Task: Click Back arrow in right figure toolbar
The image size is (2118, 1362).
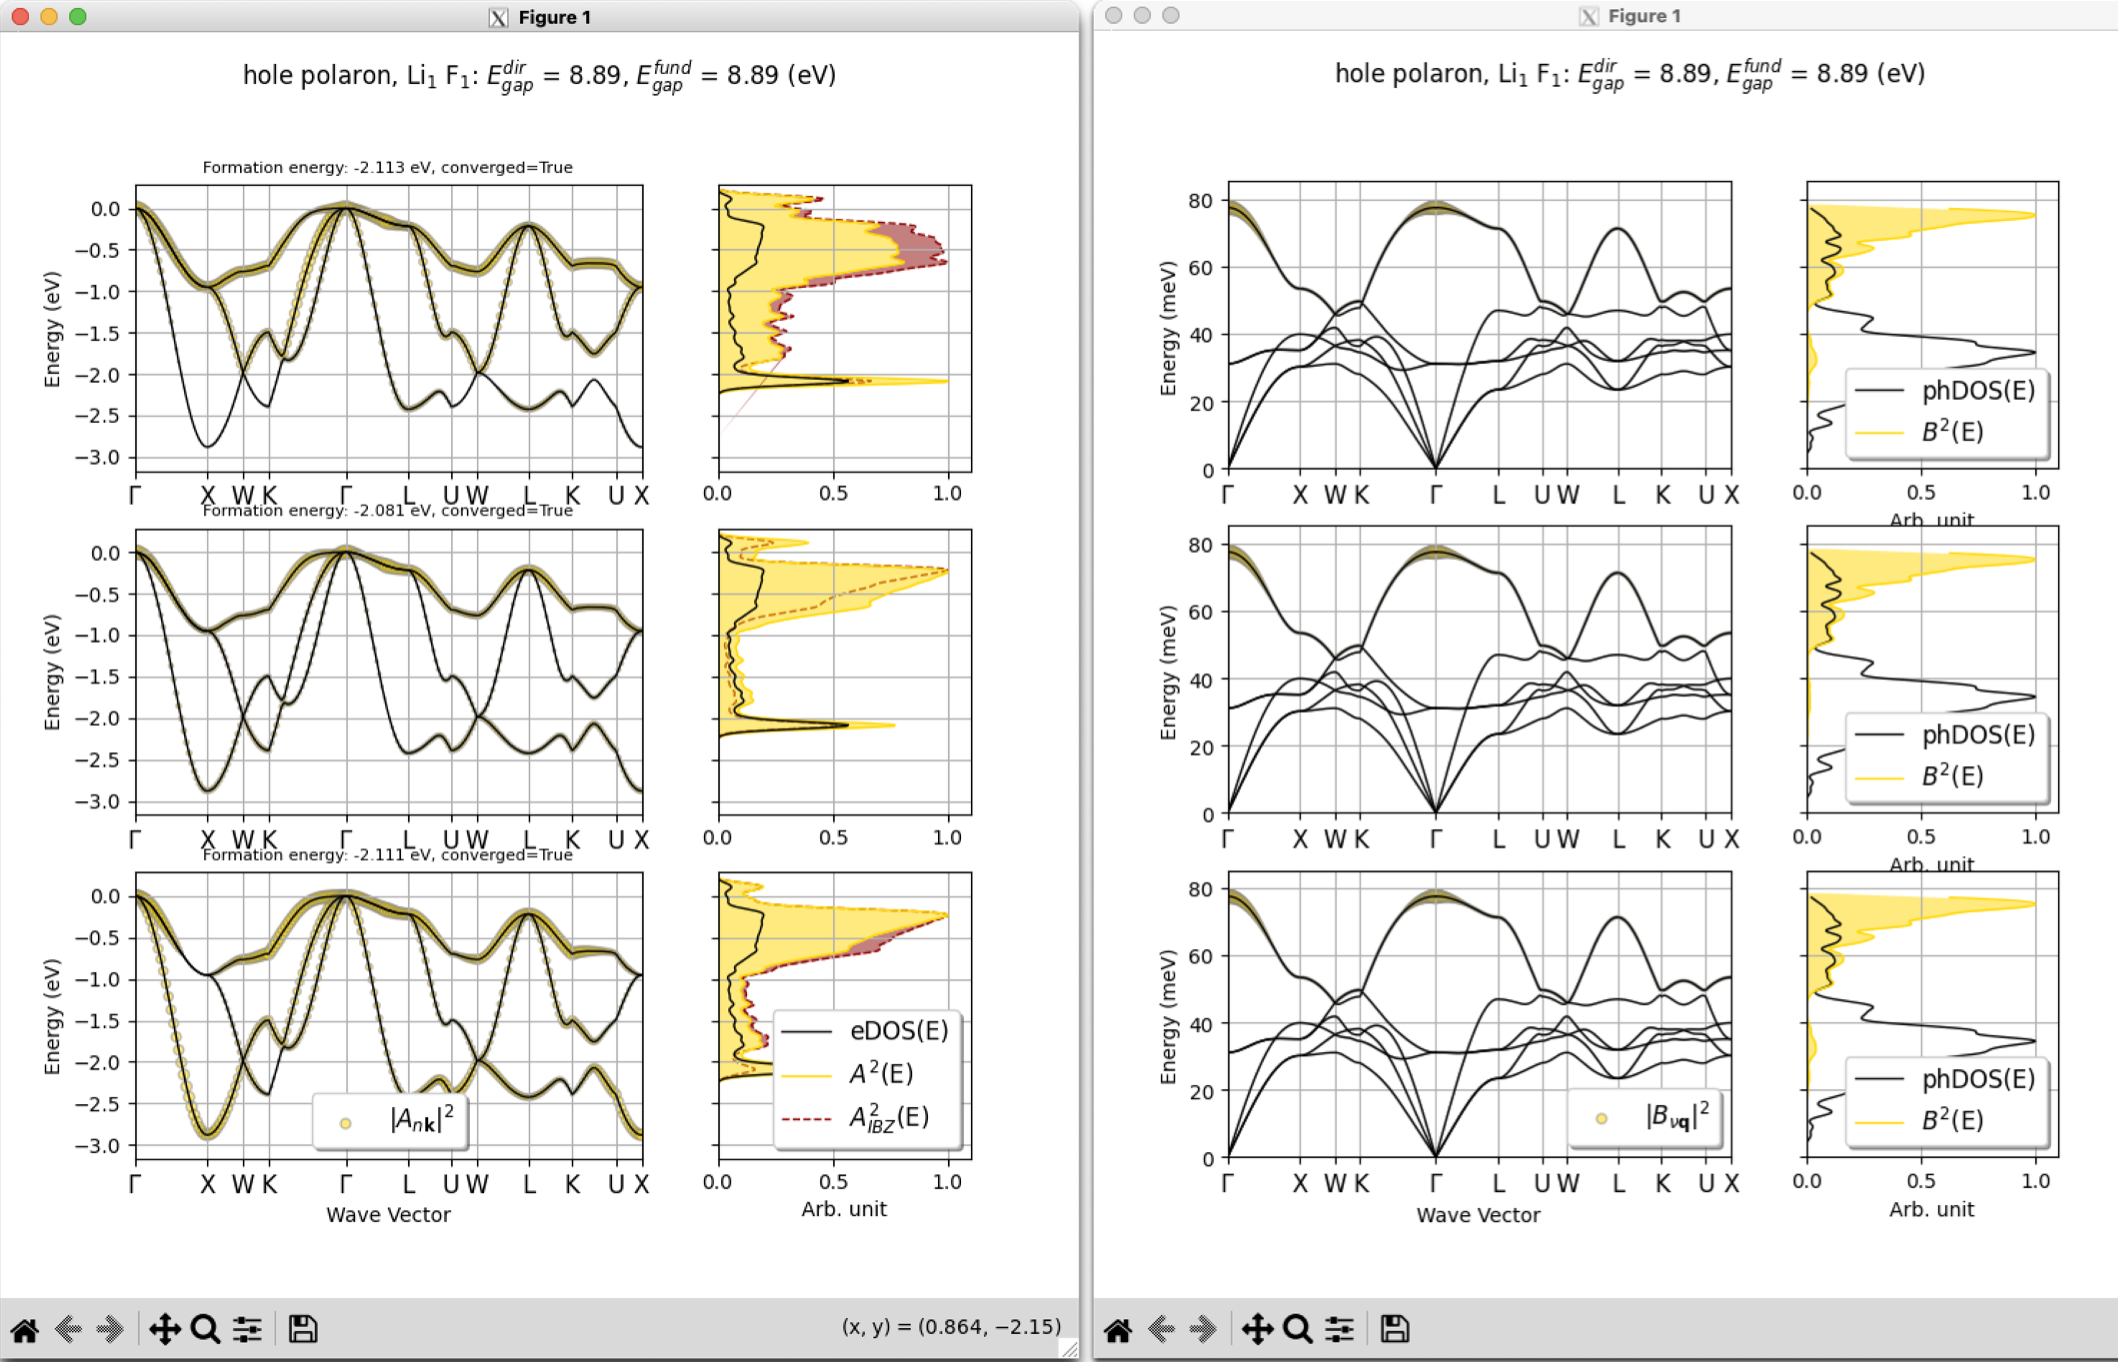Action: pos(1161,1329)
